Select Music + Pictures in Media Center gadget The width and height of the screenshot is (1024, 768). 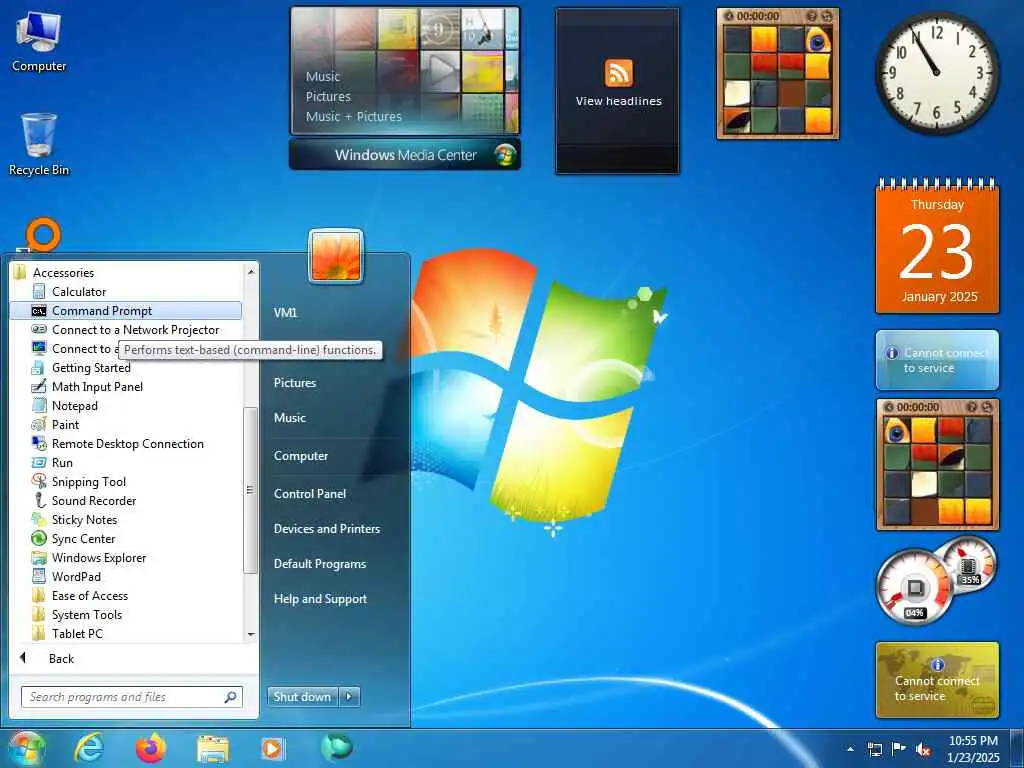(354, 117)
